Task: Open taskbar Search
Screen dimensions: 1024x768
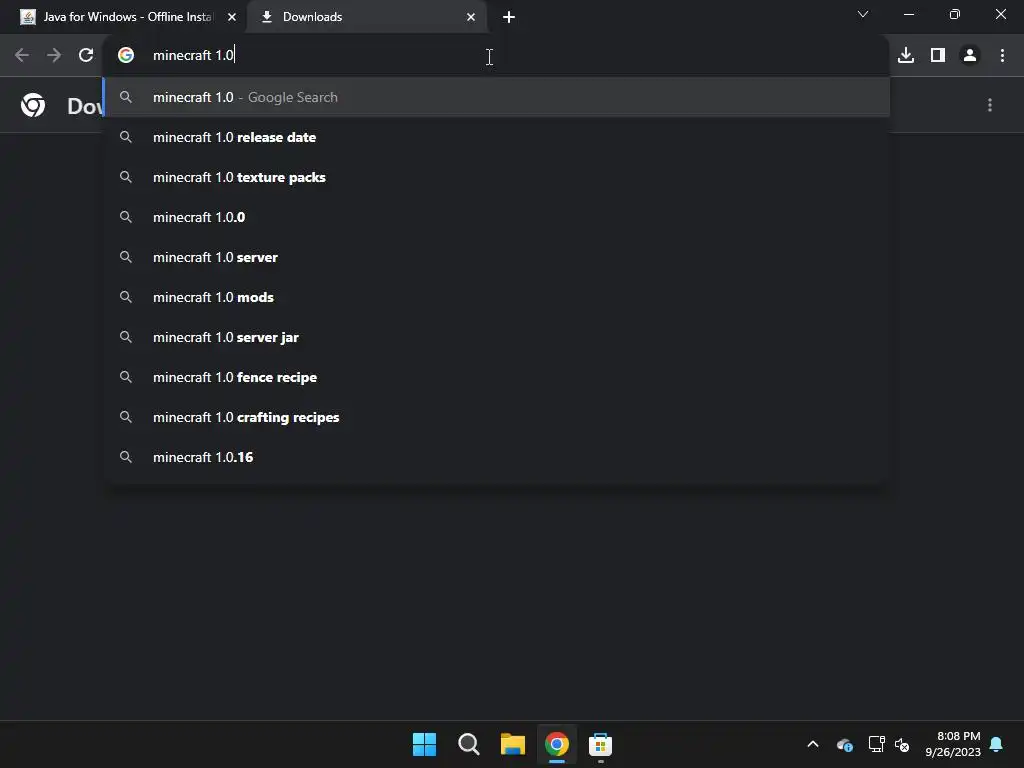Action: point(468,744)
